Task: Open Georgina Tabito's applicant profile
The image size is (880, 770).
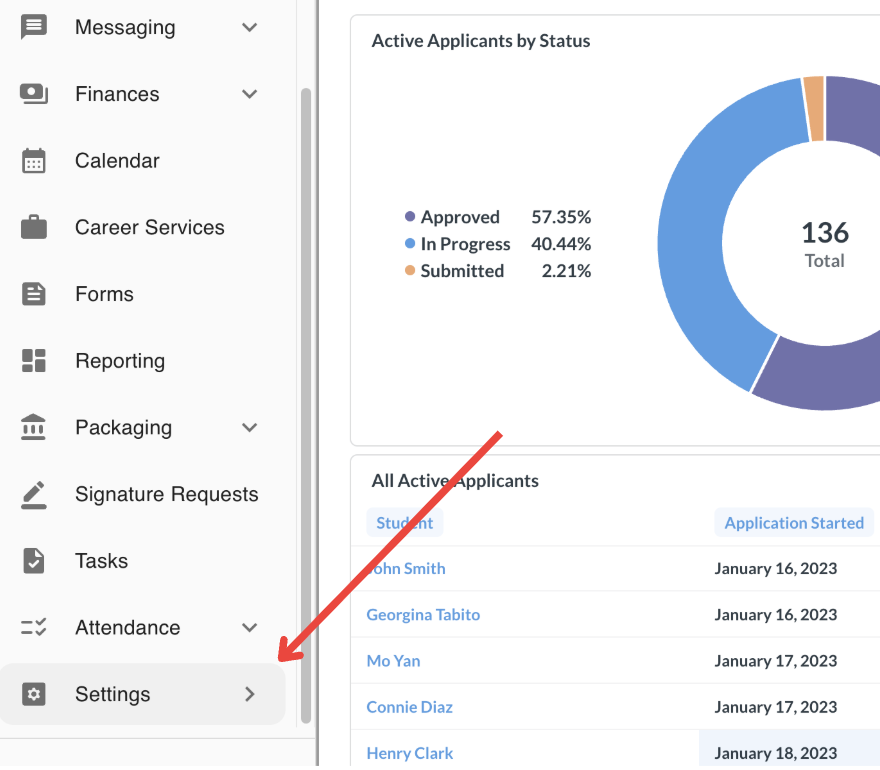Action: [423, 615]
